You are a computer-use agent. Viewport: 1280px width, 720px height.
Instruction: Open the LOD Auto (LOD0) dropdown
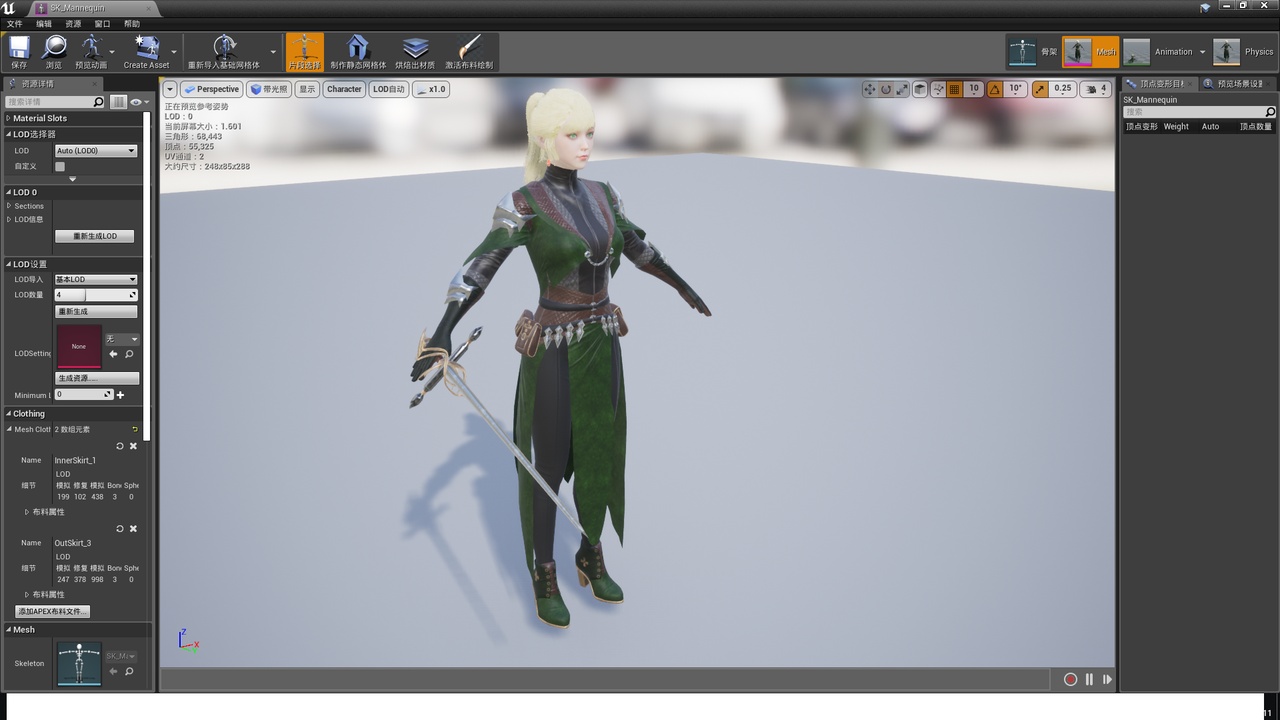pyautogui.click(x=95, y=151)
